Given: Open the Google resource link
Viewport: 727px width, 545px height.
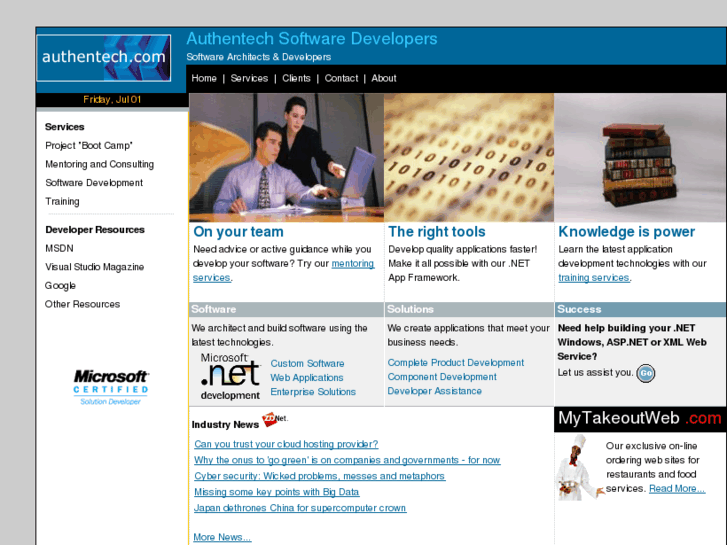Looking at the screenshot, I should 60,286.
